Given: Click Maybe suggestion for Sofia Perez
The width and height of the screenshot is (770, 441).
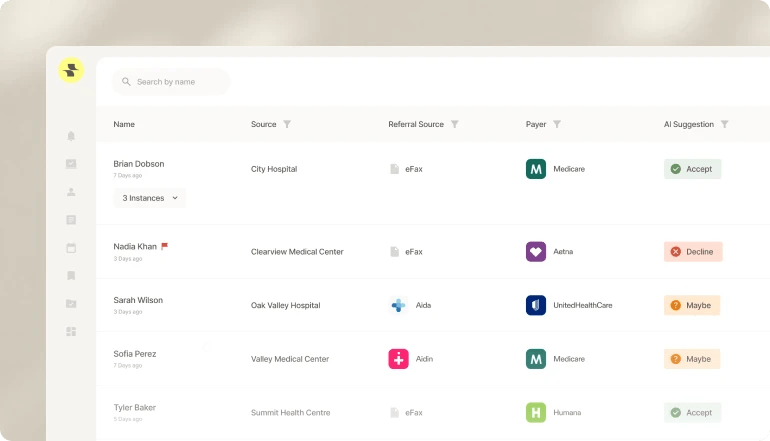Looking at the screenshot, I should click(692, 359).
